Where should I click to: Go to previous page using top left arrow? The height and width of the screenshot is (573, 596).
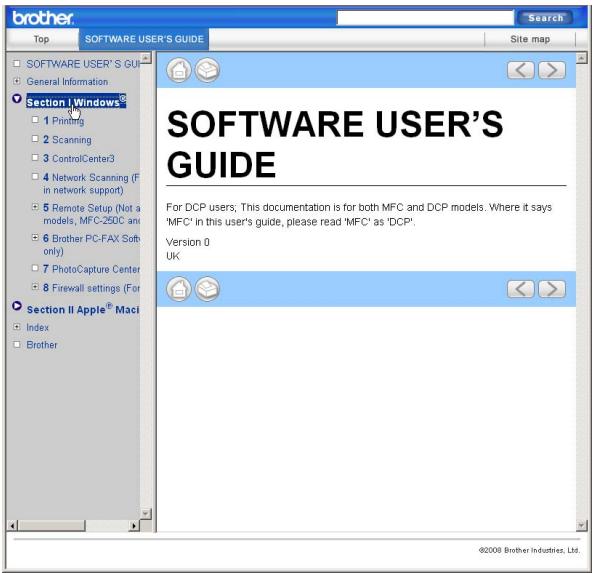point(521,70)
